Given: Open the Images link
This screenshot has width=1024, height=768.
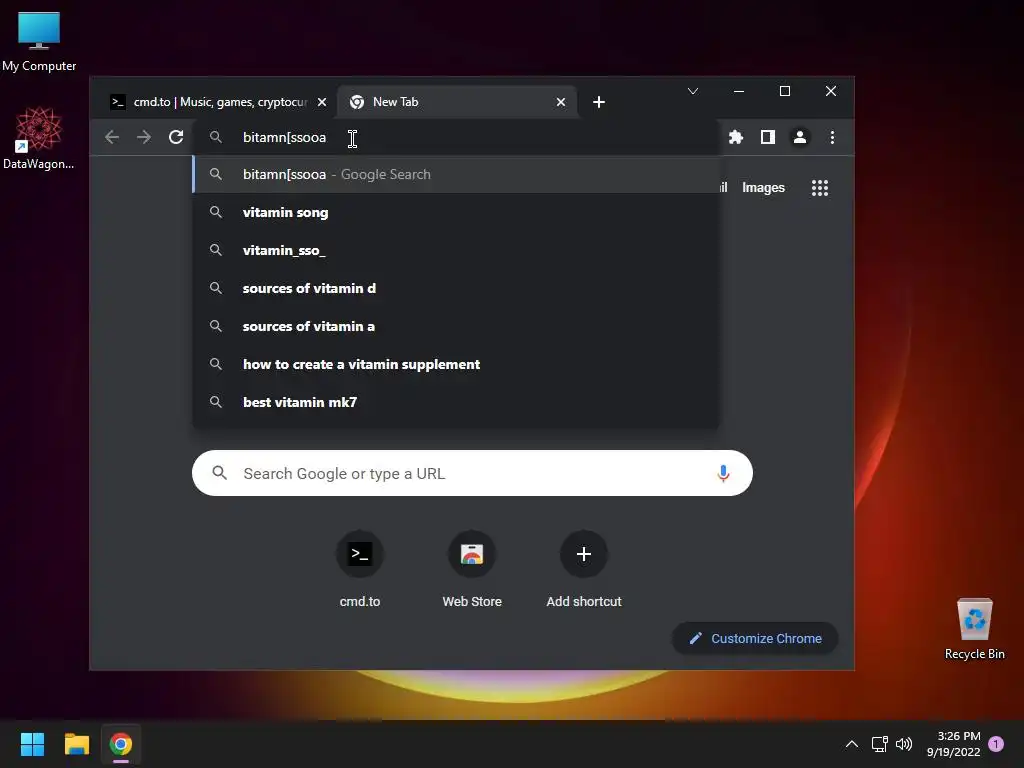Looking at the screenshot, I should tap(763, 187).
